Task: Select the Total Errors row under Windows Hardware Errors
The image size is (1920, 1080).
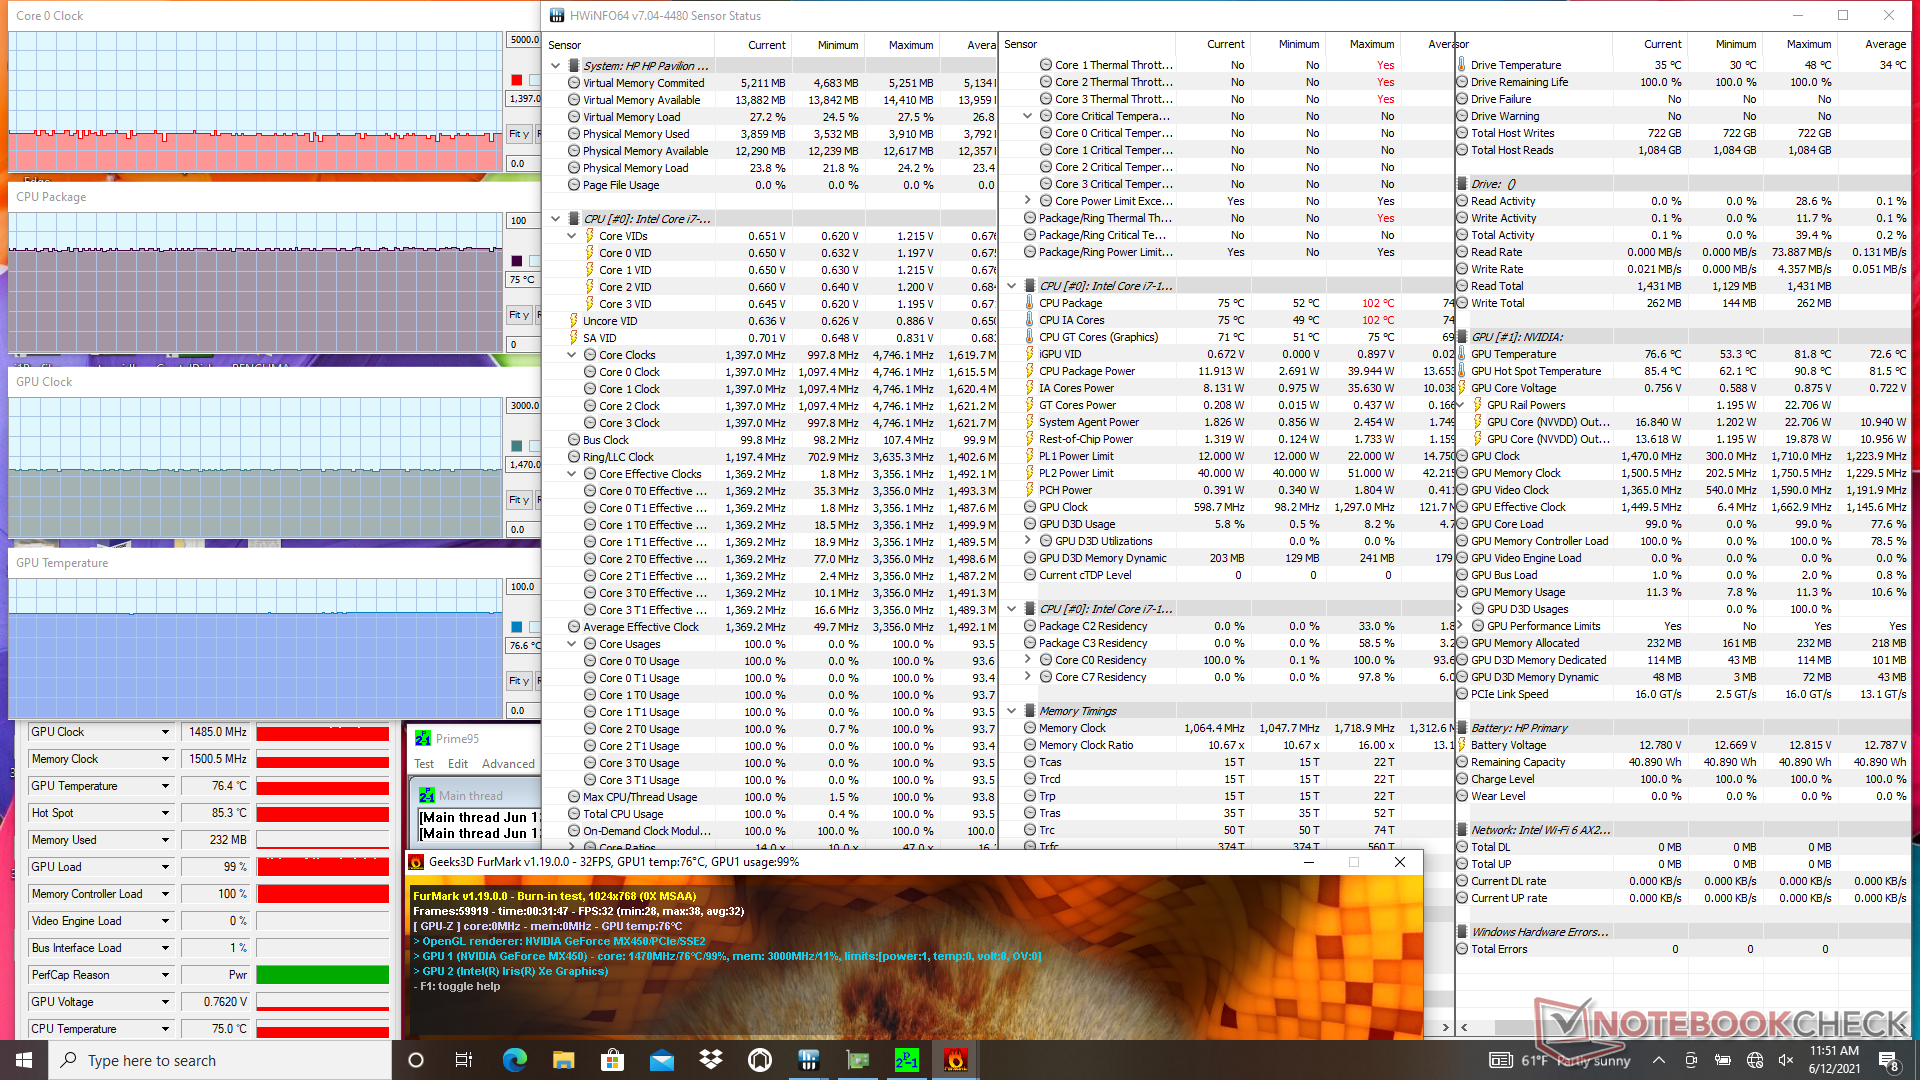Action: coord(1682,949)
